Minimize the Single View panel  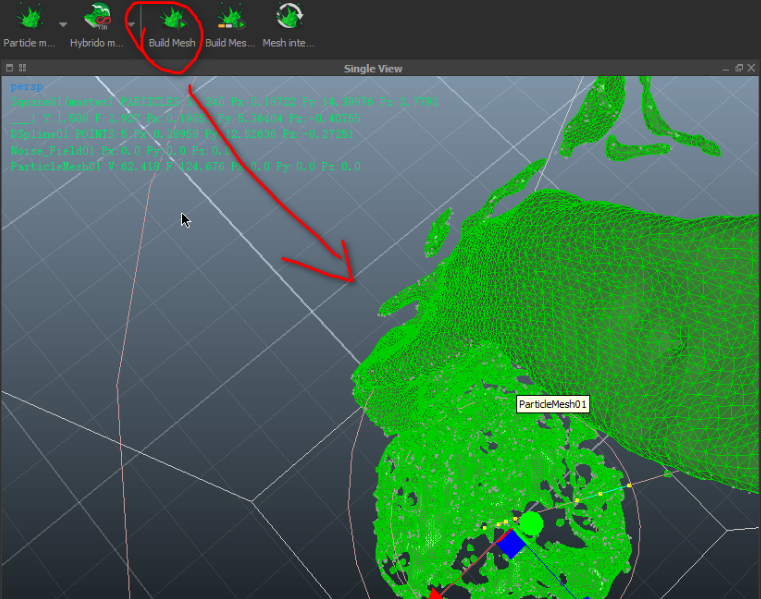click(x=726, y=68)
